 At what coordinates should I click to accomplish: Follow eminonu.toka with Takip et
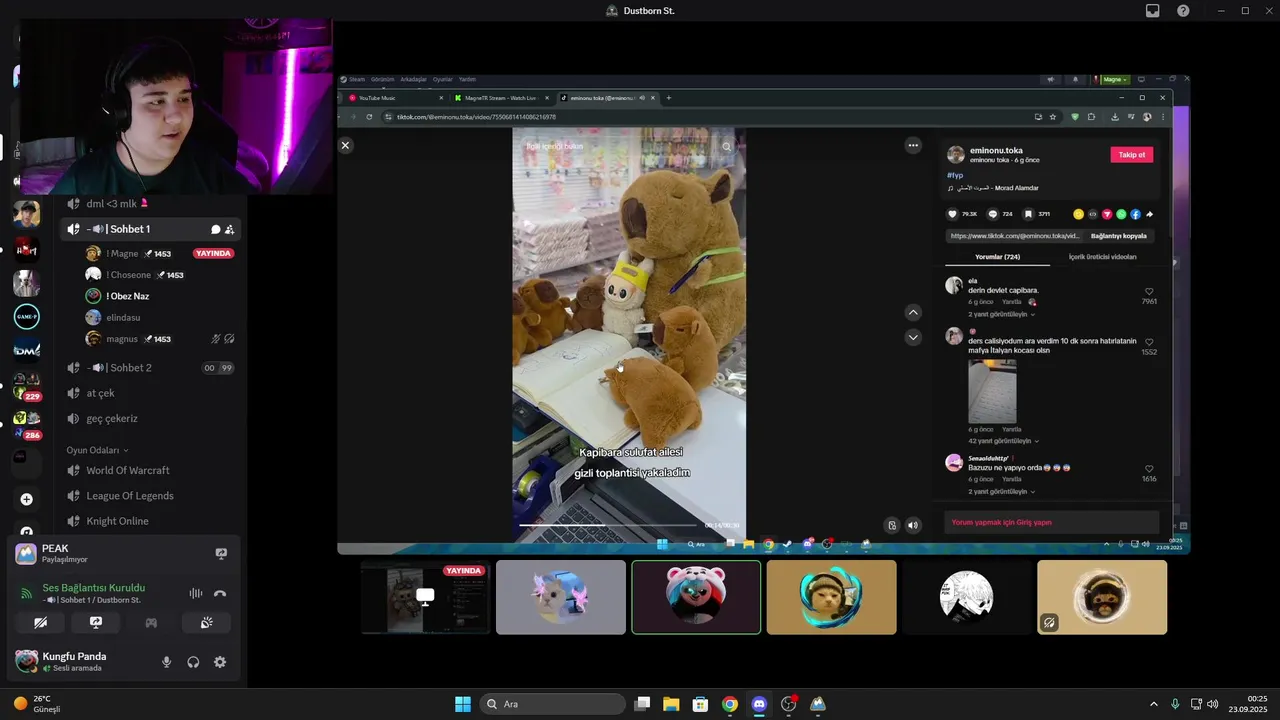point(1131,155)
